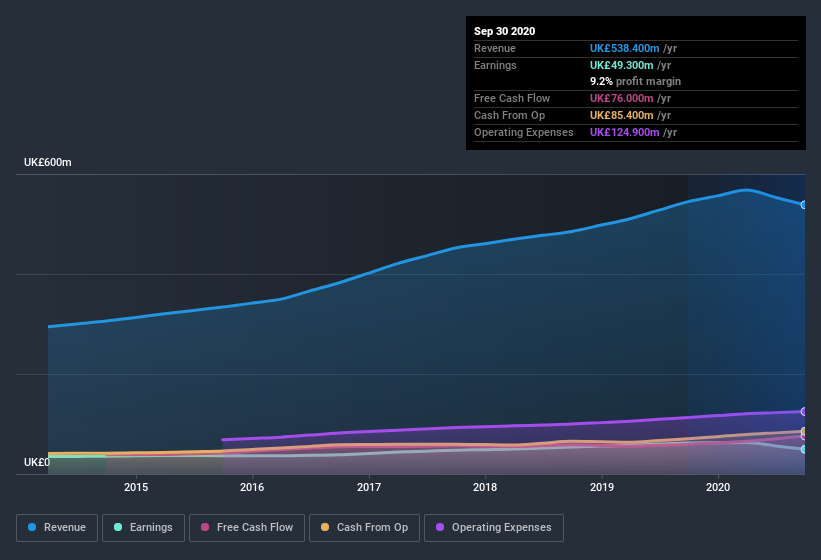
Task: Click the UK£600m y-axis label
Action: 48,162
